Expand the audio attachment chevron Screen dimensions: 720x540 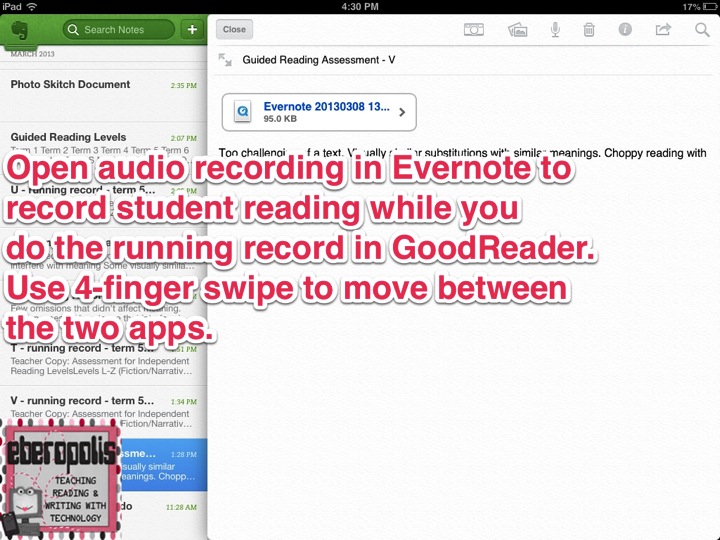pyautogui.click(x=402, y=112)
